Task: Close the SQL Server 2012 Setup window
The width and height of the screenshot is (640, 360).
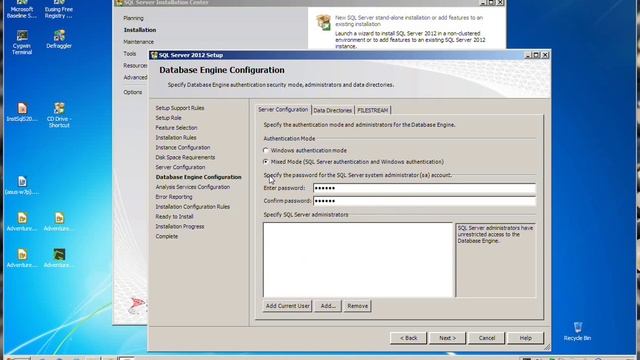Action: pyautogui.click(x=545, y=55)
